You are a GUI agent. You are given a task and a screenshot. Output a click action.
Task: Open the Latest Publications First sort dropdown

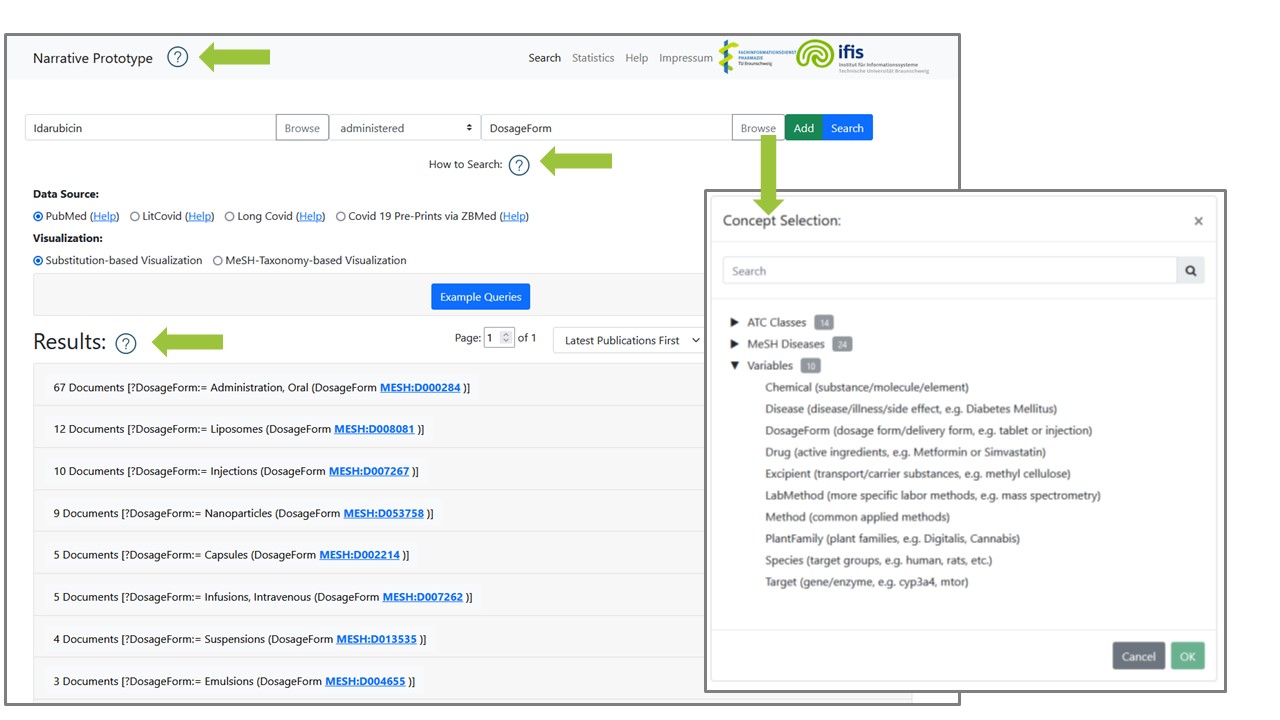(x=630, y=340)
